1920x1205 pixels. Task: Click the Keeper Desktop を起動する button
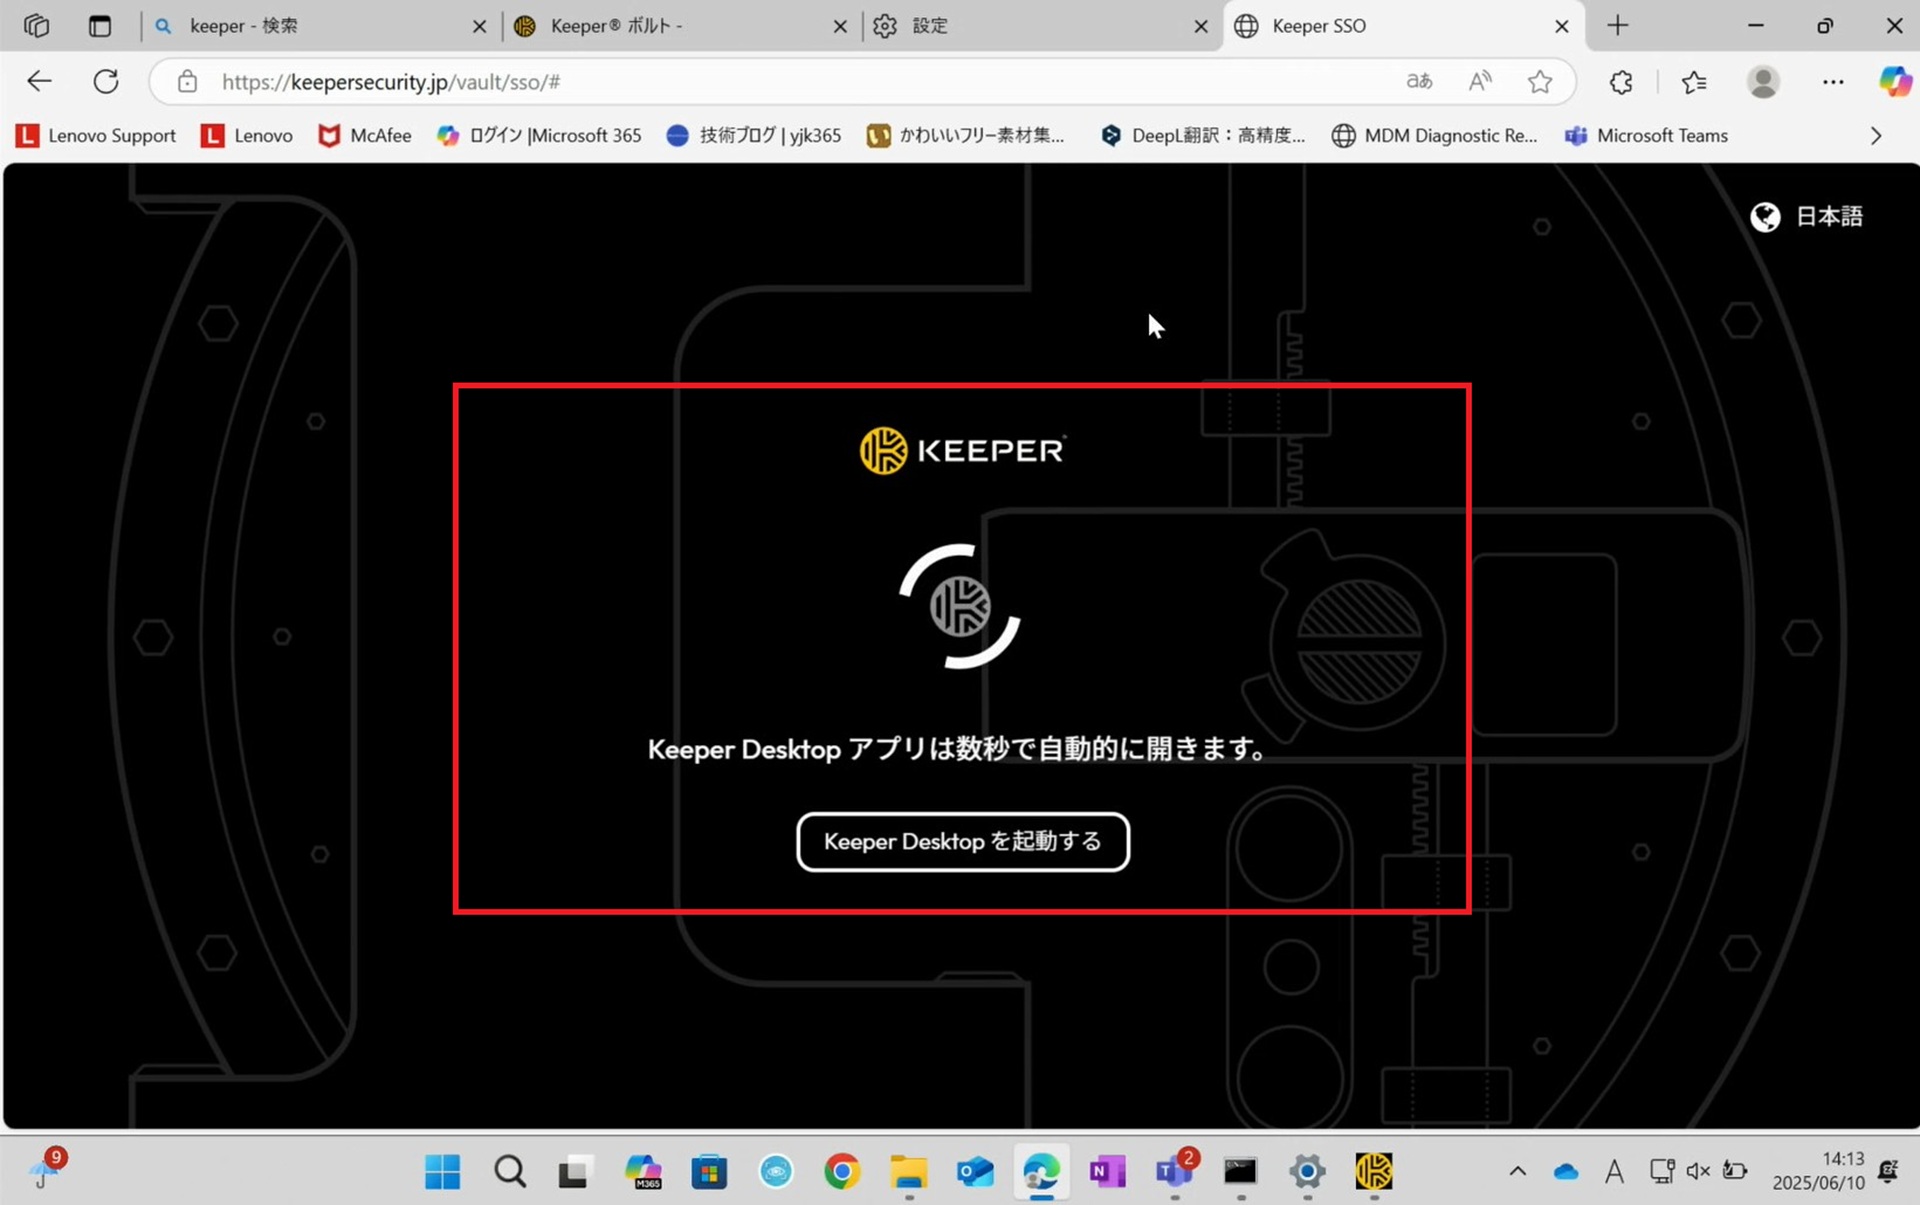click(x=962, y=842)
